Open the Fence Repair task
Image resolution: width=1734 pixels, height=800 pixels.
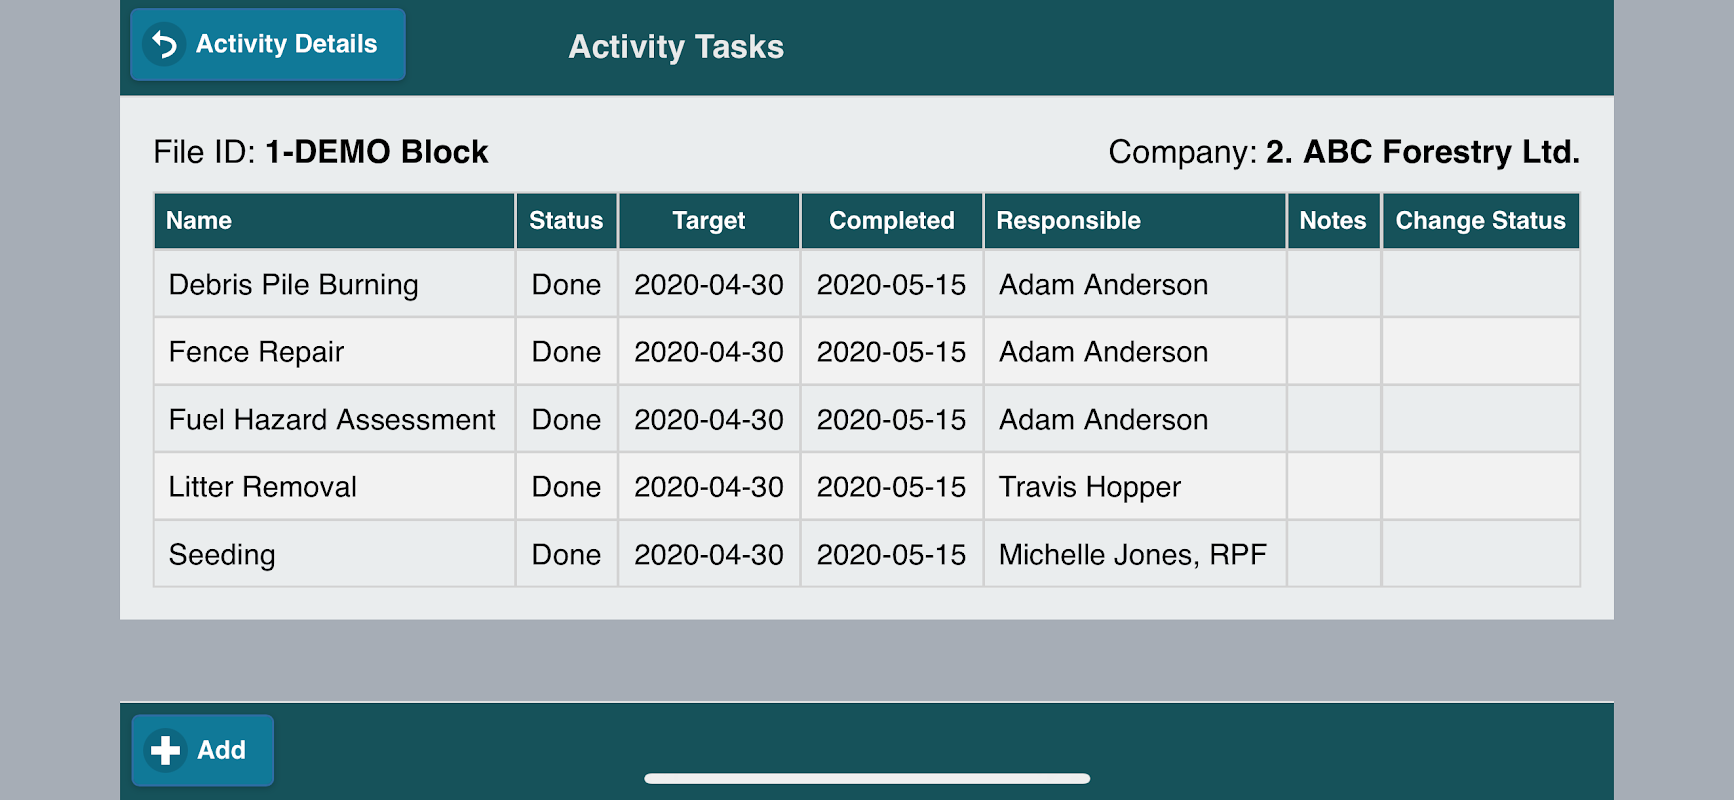(x=867, y=352)
